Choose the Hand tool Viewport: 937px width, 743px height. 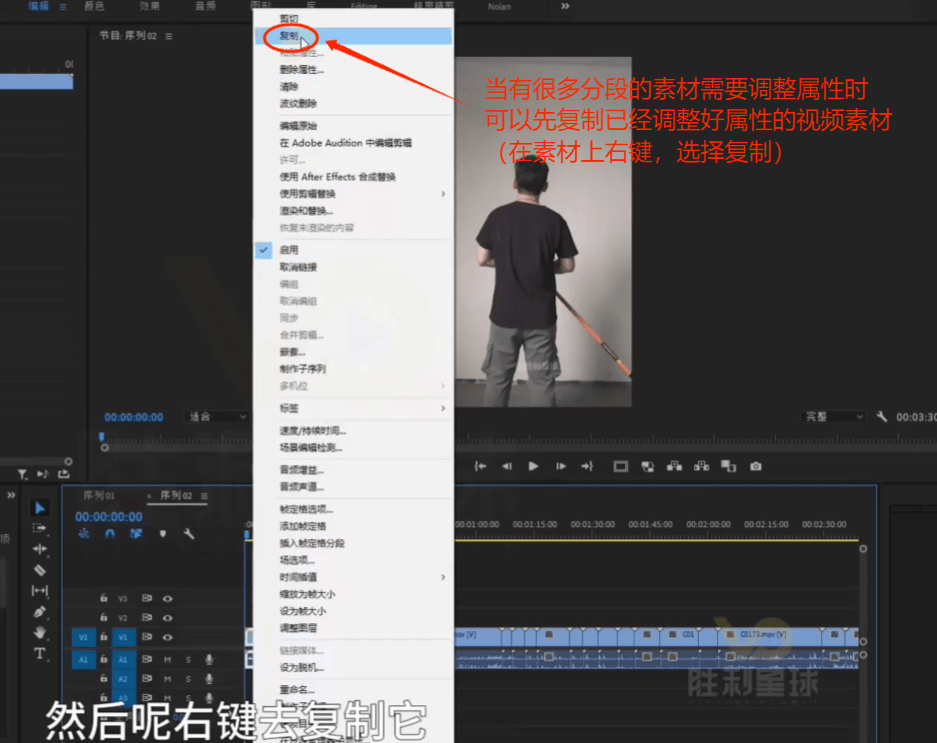40,632
